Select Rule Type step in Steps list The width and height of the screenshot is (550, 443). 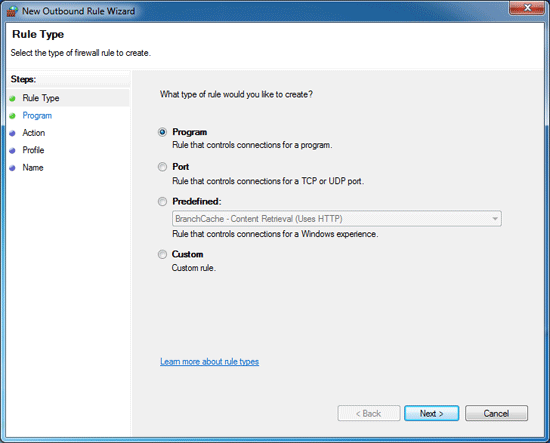(x=41, y=98)
